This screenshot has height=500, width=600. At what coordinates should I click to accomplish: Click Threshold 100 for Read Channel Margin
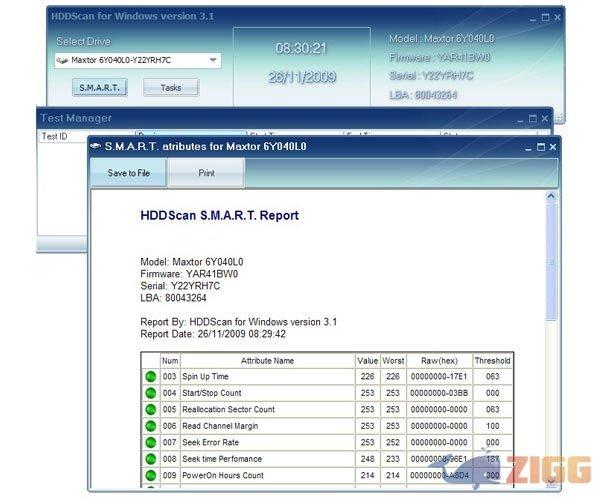tap(492, 426)
